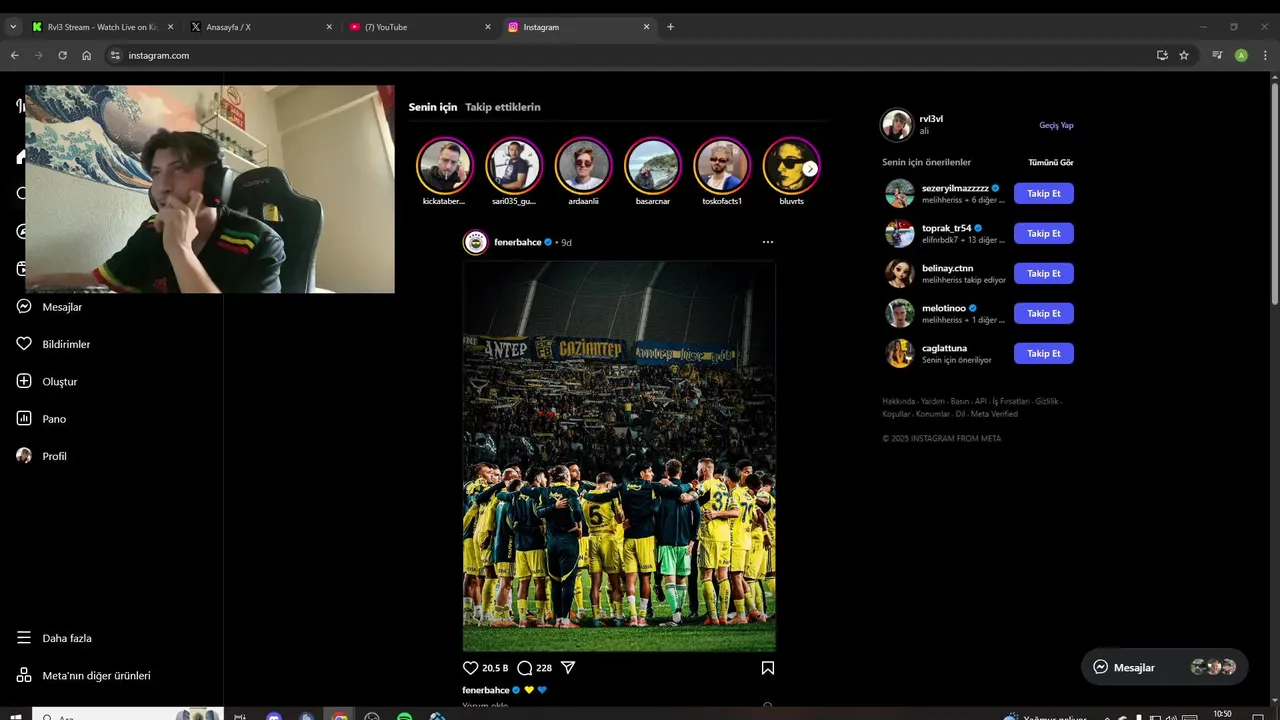1280x720 pixels.
Task: Click Geçiş Yap to switch account
Action: [1056, 125]
